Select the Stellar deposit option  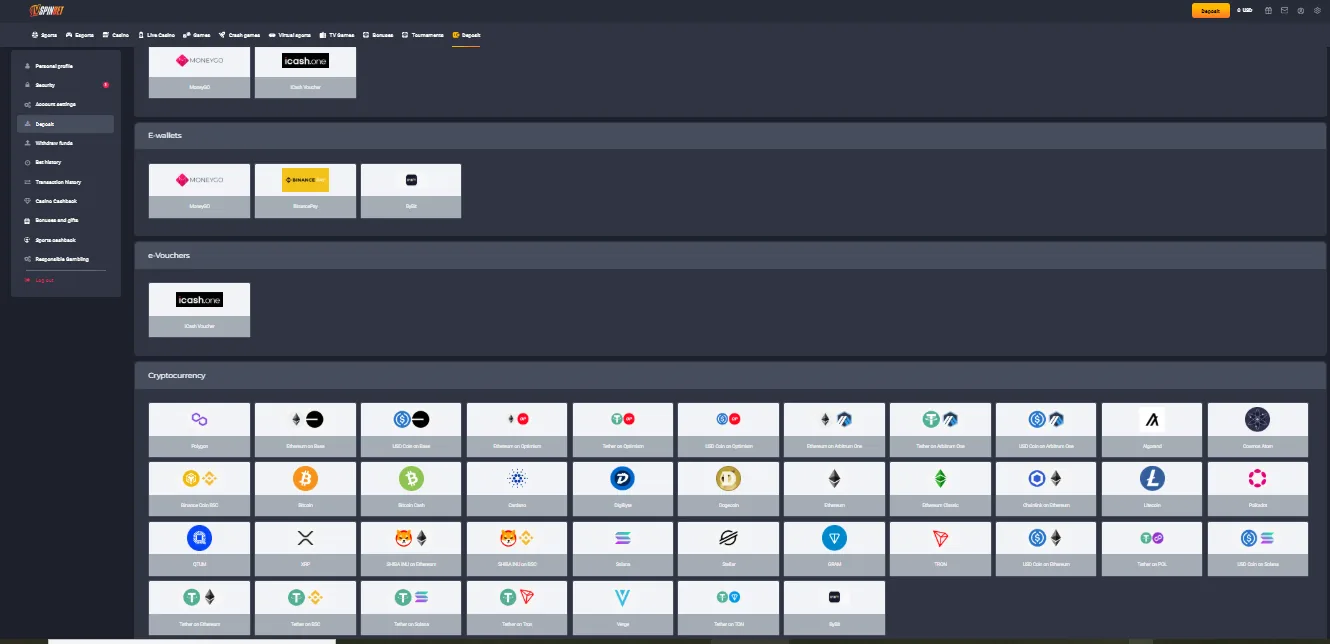tap(729, 548)
